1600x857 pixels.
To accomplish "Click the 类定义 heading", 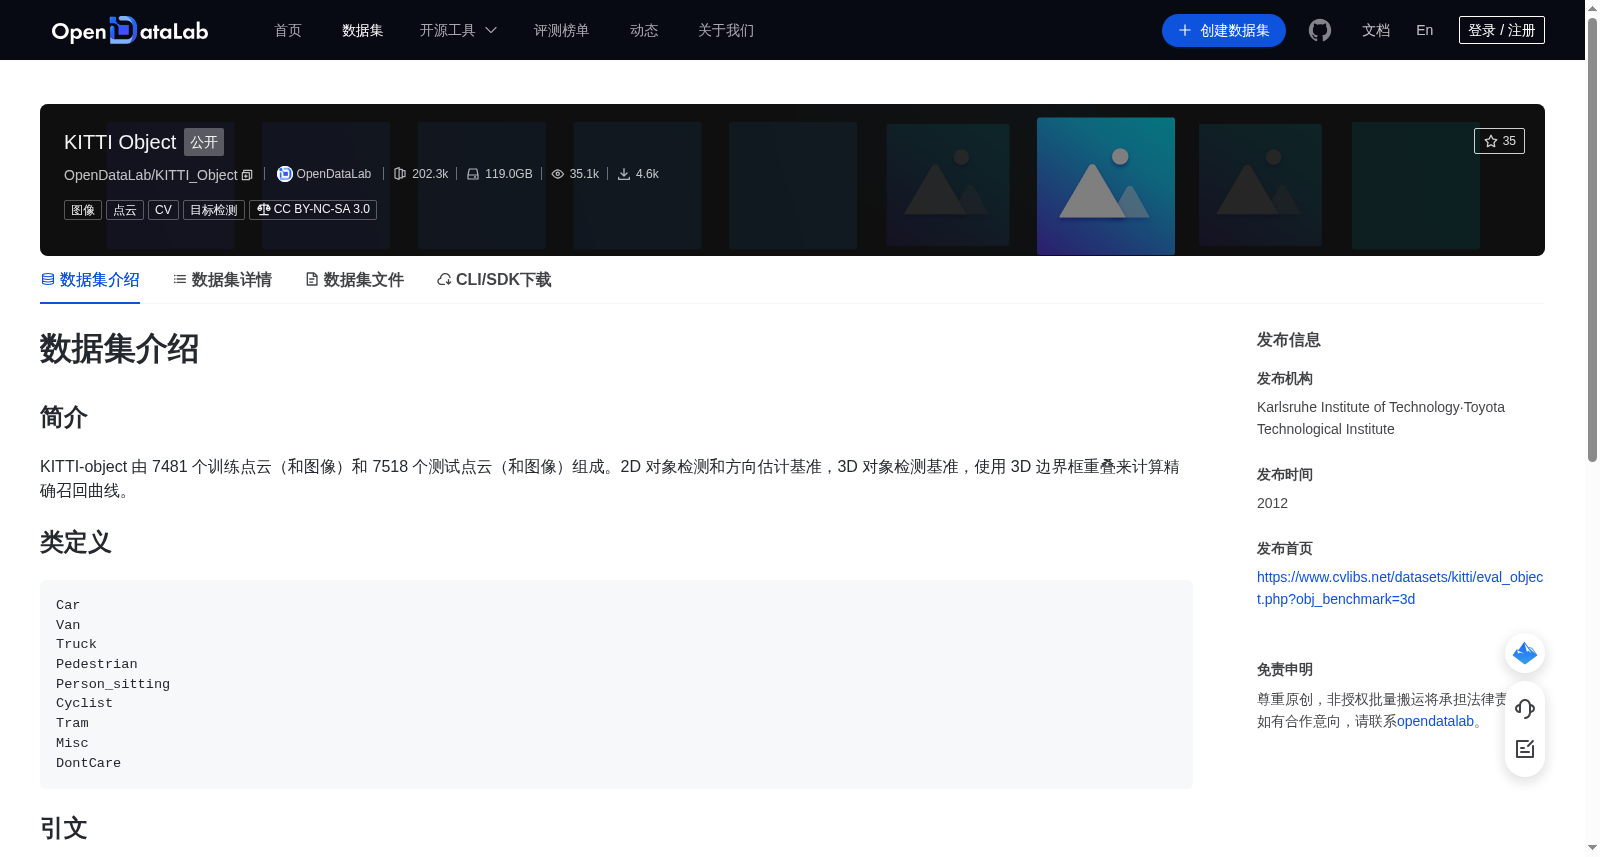I will [x=76, y=542].
